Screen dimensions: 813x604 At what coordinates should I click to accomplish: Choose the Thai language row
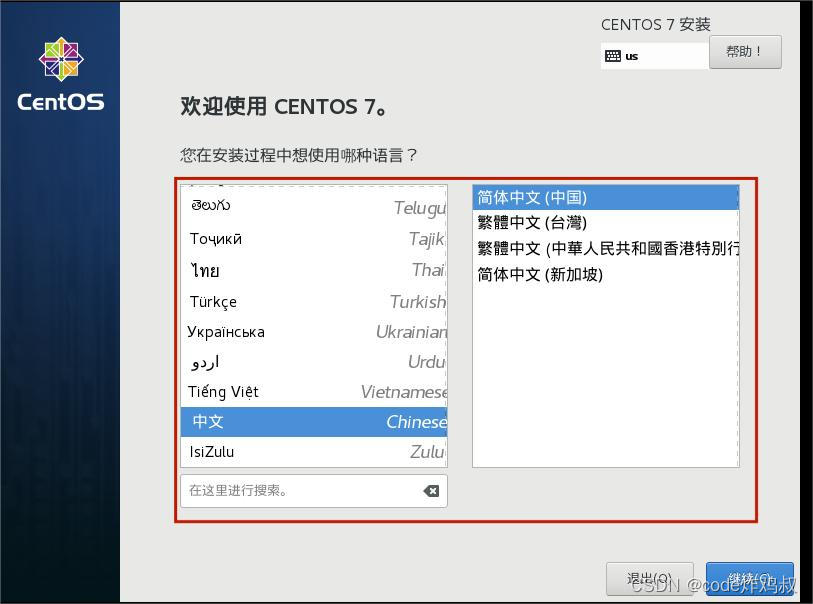pos(314,270)
